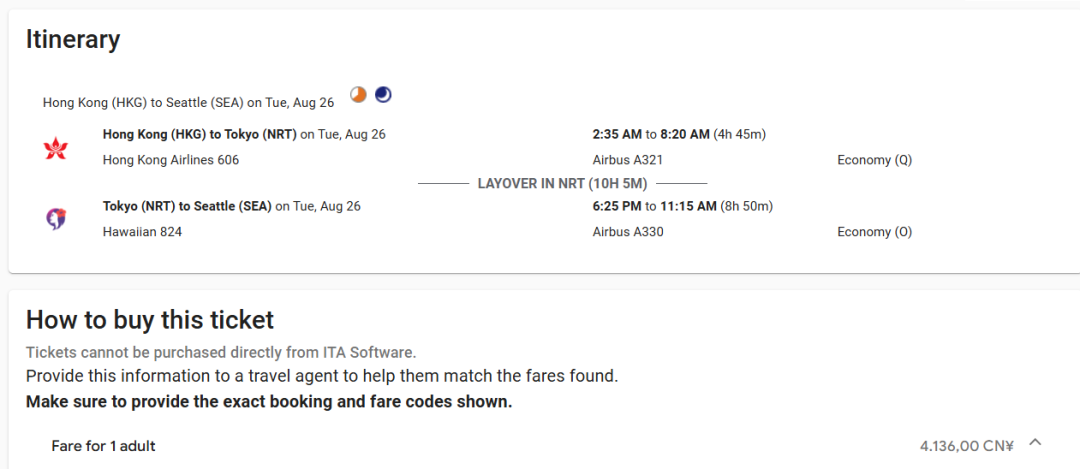Click the Itinerary heading
Image resolution: width=1080 pixels, height=469 pixels.
pyautogui.click(x=73, y=39)
